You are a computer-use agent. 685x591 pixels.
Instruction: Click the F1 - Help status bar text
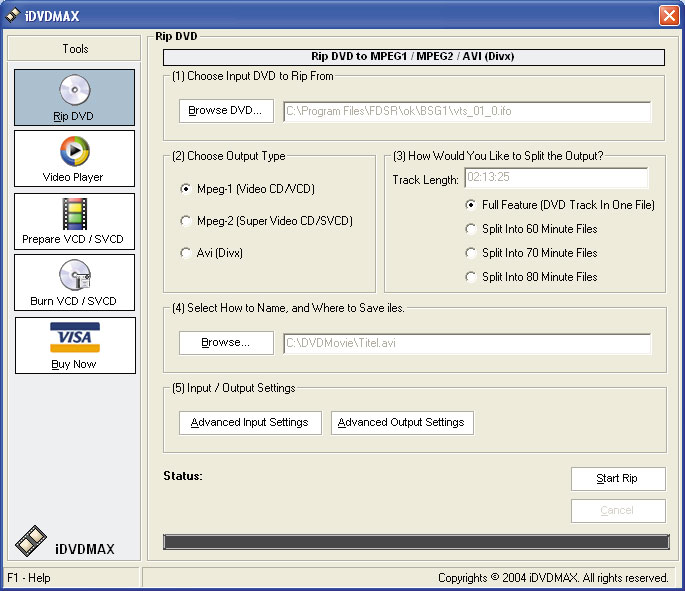(x=29, y=578)
